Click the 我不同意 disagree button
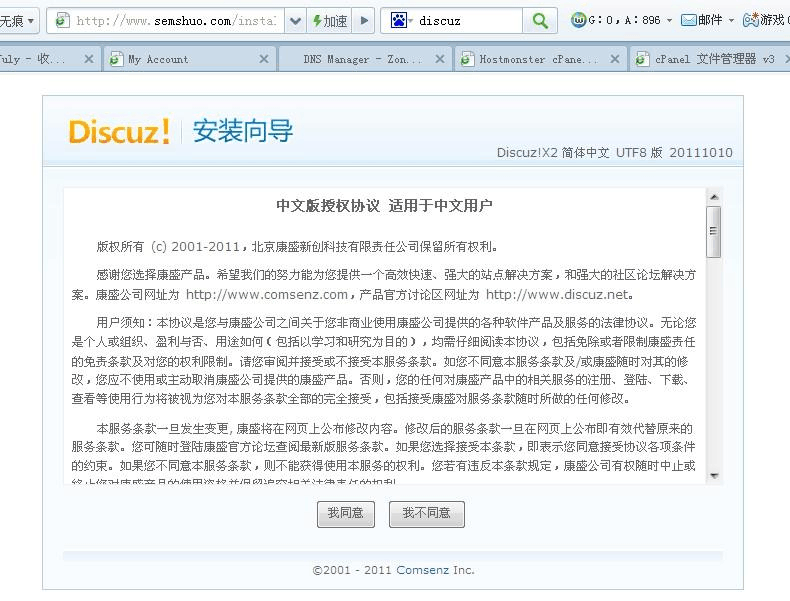This screenshot has width=790, height=601. (x=426, y=514)
